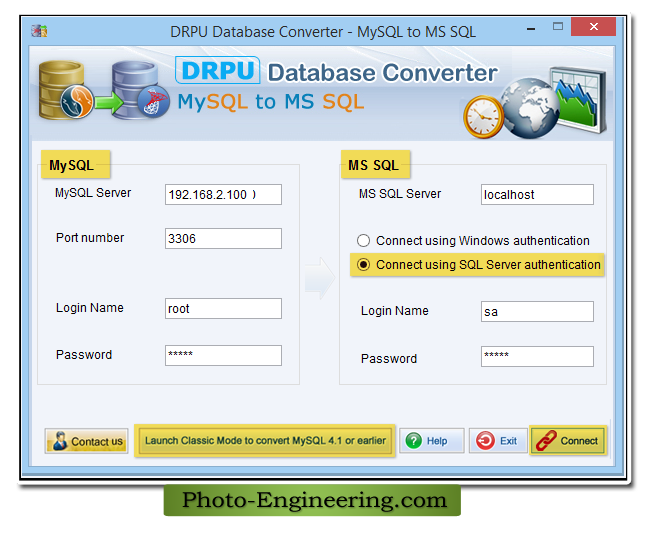Click the Contact us person icon

point(60,441)
